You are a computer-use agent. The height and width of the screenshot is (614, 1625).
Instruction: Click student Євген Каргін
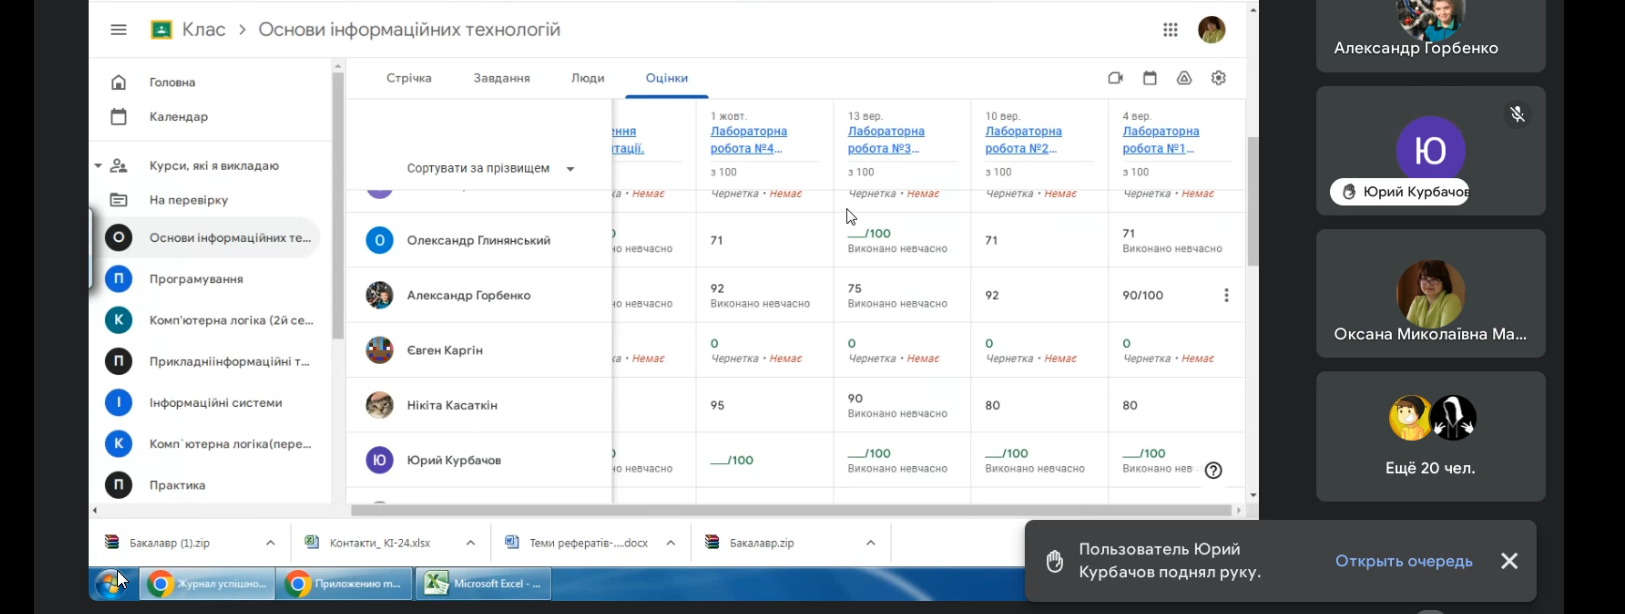click(x=445, y=350)
